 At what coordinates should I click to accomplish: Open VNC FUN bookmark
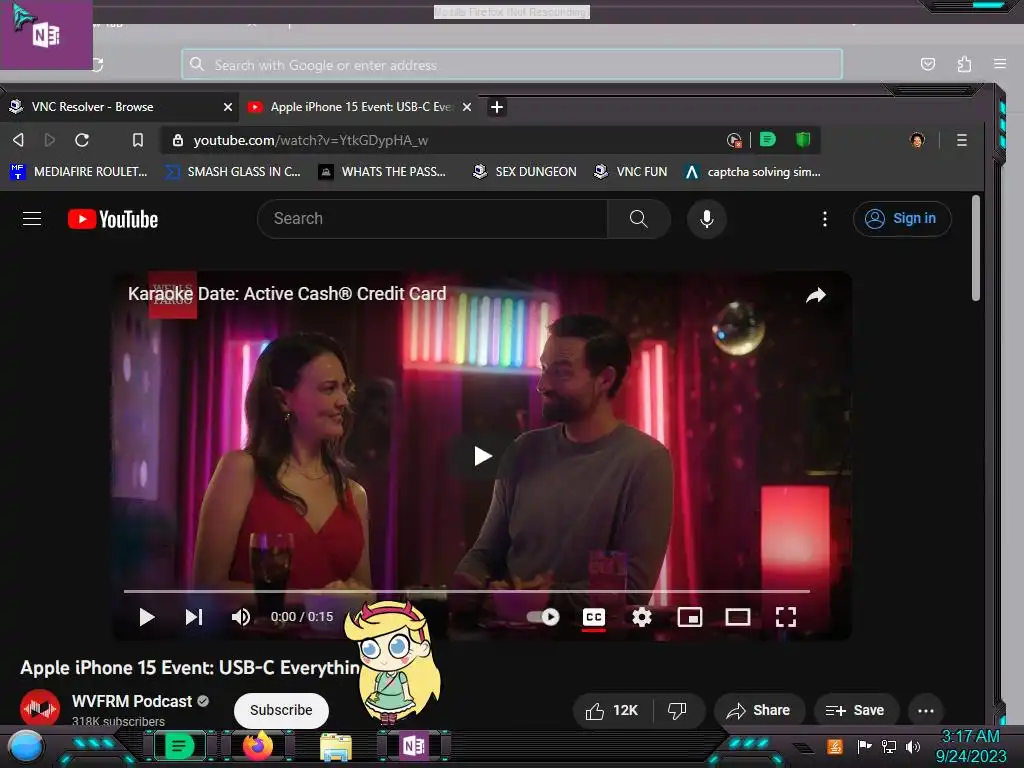point(631,172)
